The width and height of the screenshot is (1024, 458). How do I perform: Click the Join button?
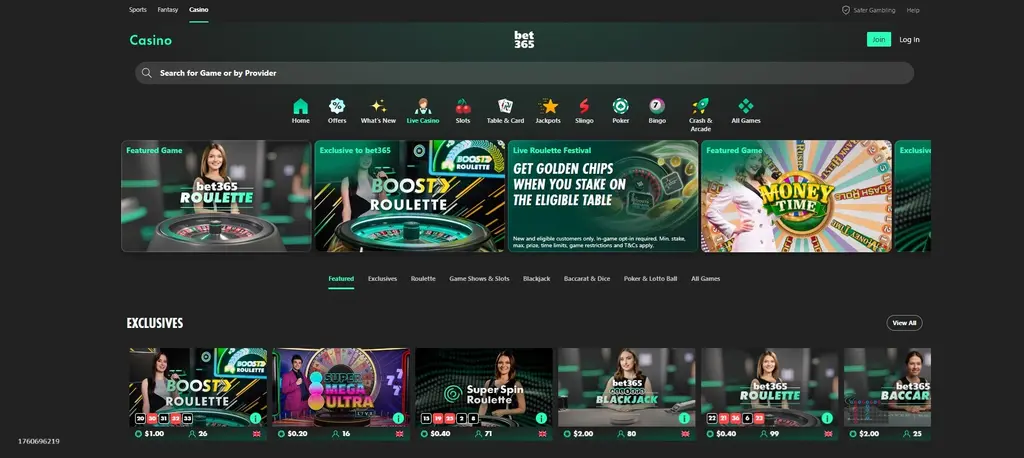point(878,40)
